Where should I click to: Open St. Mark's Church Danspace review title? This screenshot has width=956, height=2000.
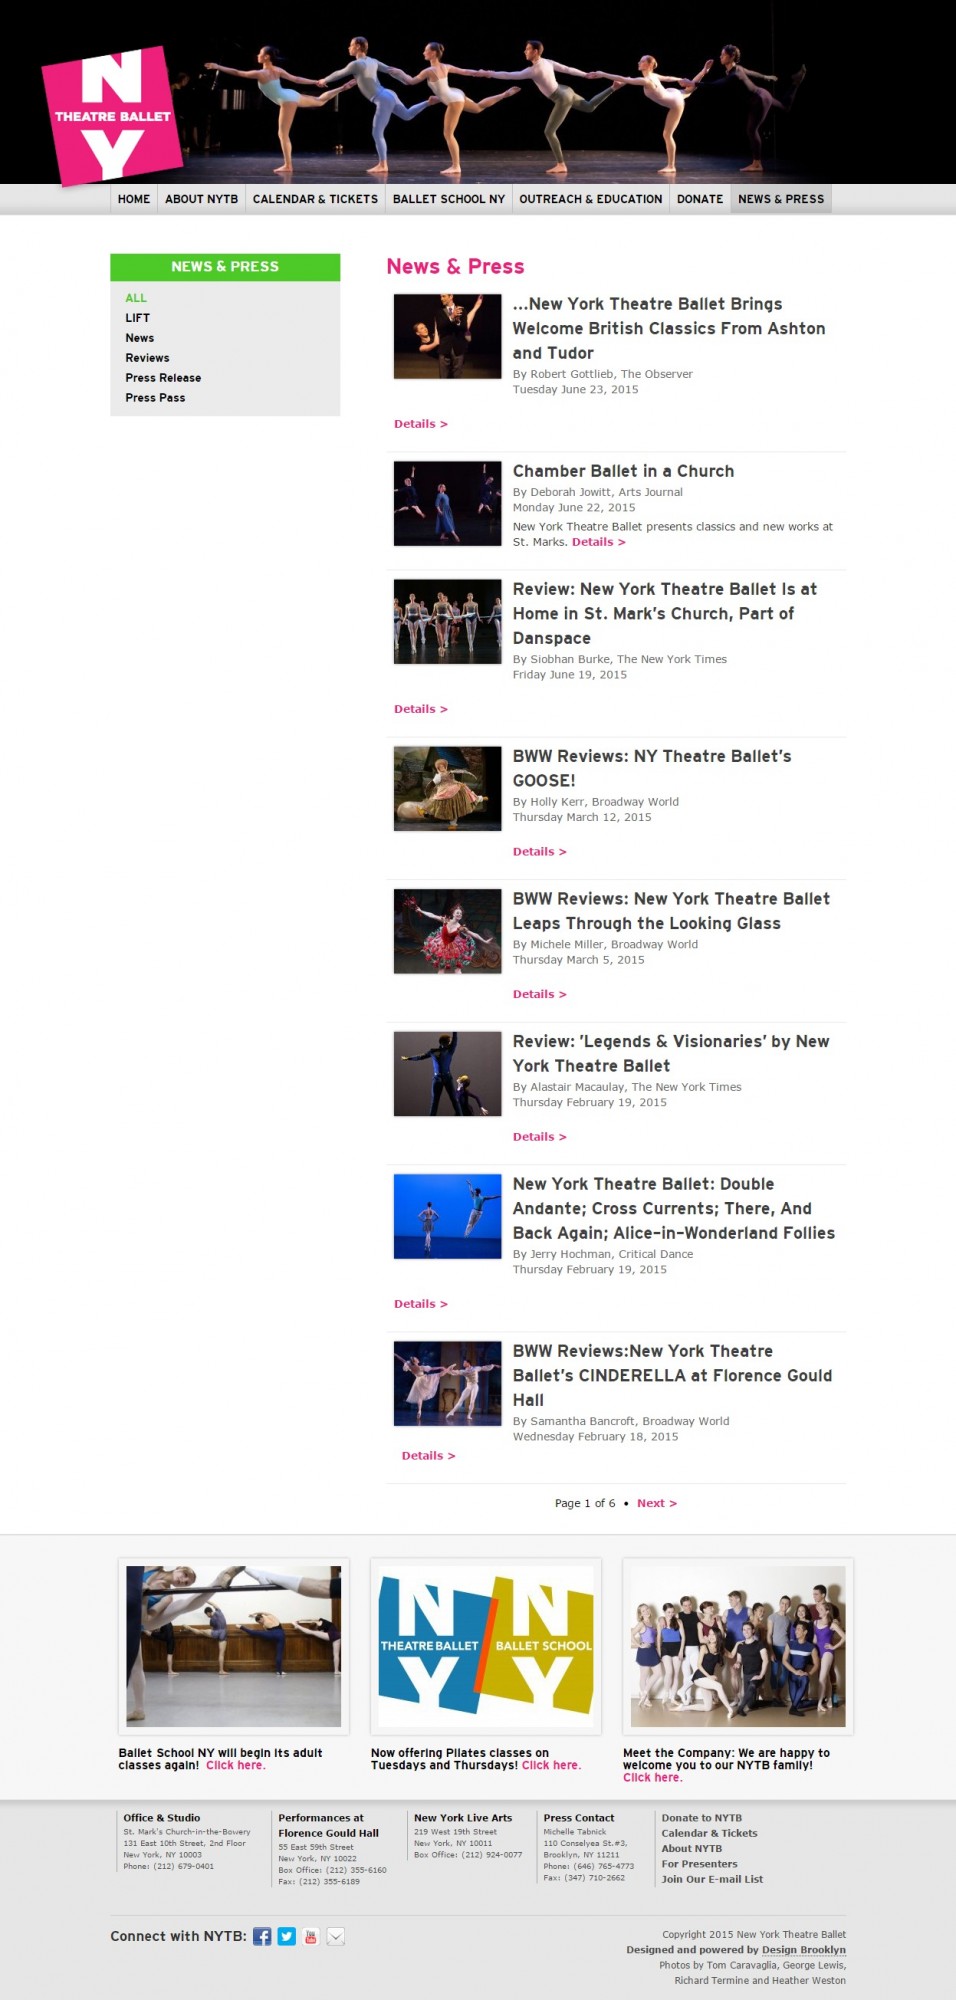click(665, 613)
